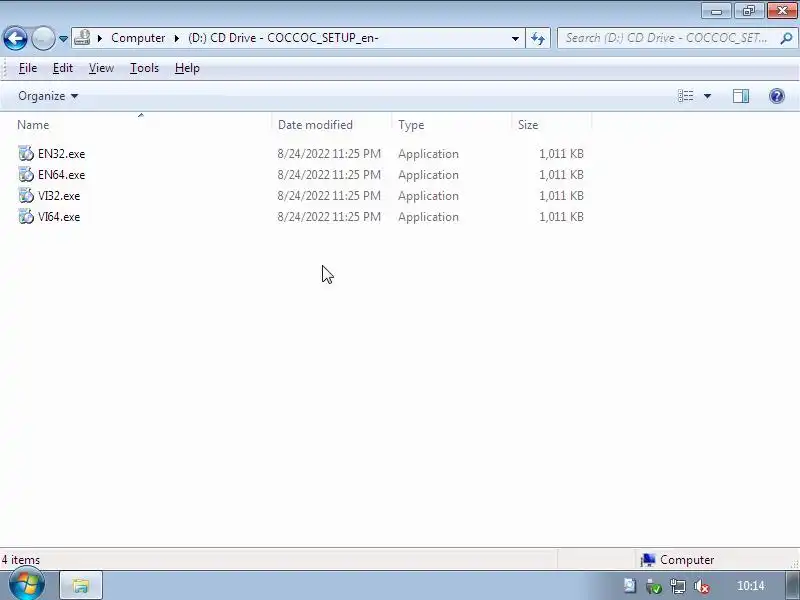This screenshot has width=800, height=600.
Task: Click the Safely Remove Hardware tray icon
Action: point(654,586)
